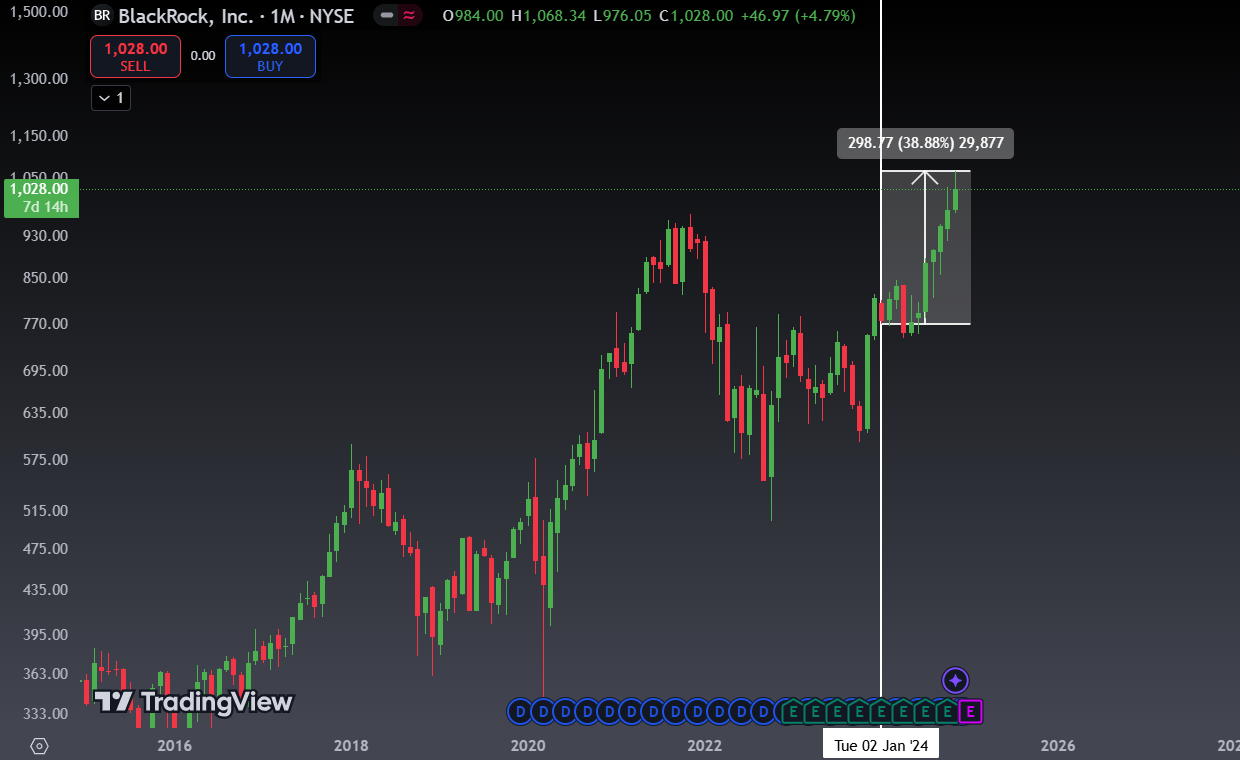1240x760 pixels.
Task: Click the high value H1,068.34
Action: click(x=548, y=15)
